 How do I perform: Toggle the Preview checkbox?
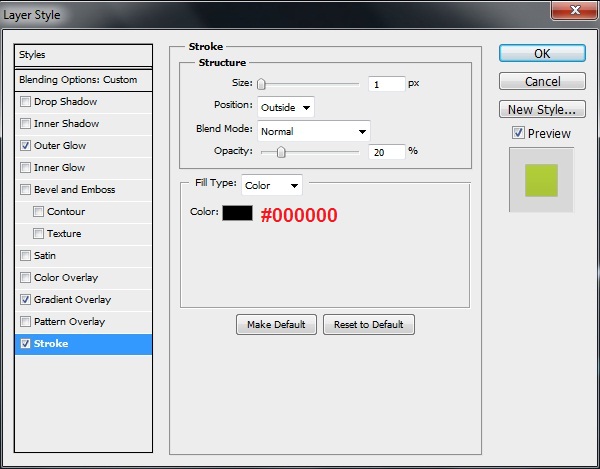tap(518, 133)
